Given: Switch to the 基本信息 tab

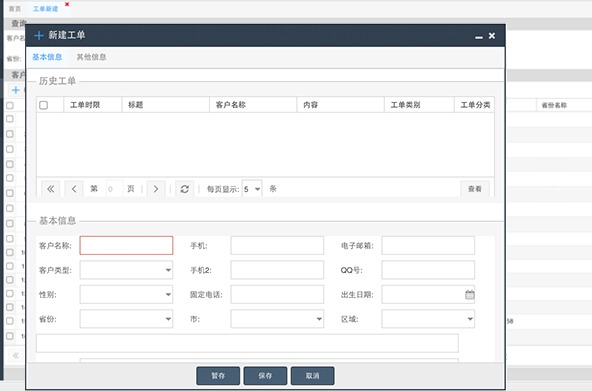Looking at the screenshot, I should pyautogui.click(x=47, y=57).
